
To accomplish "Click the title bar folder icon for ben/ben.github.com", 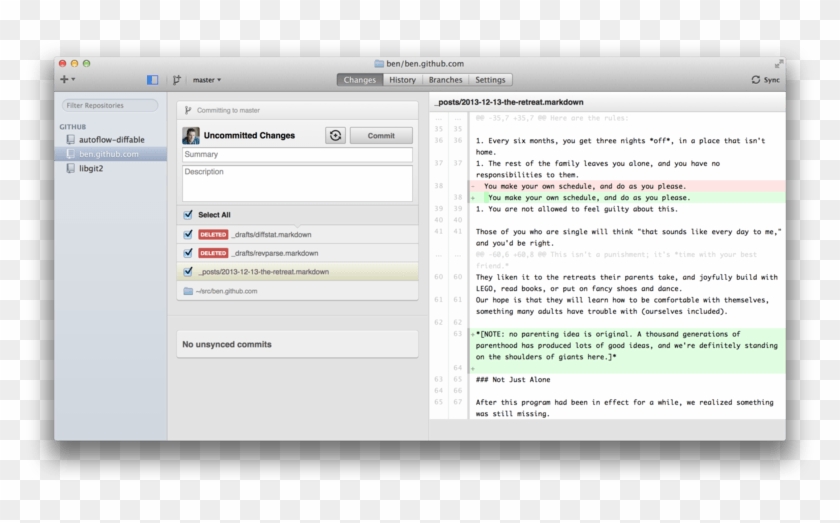I will click(x=379, y=64).
